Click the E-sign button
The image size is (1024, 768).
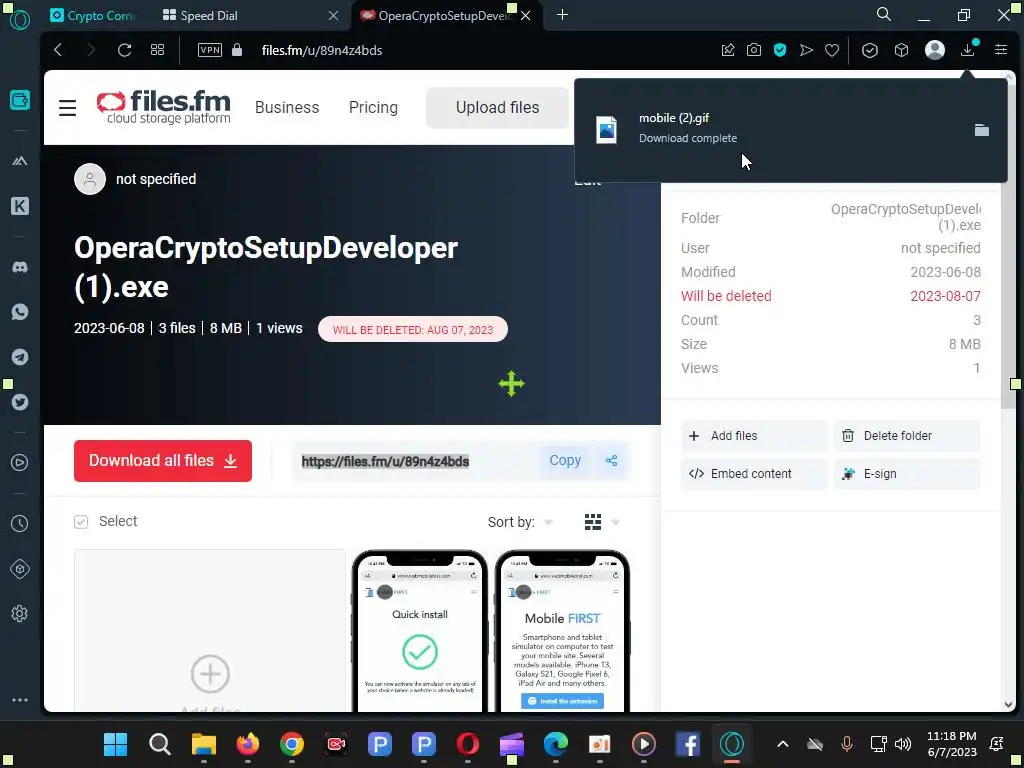pos(906,474)
